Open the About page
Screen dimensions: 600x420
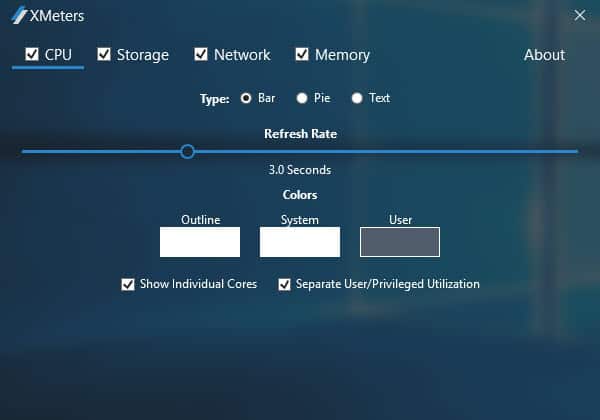[x=544, y=55]
